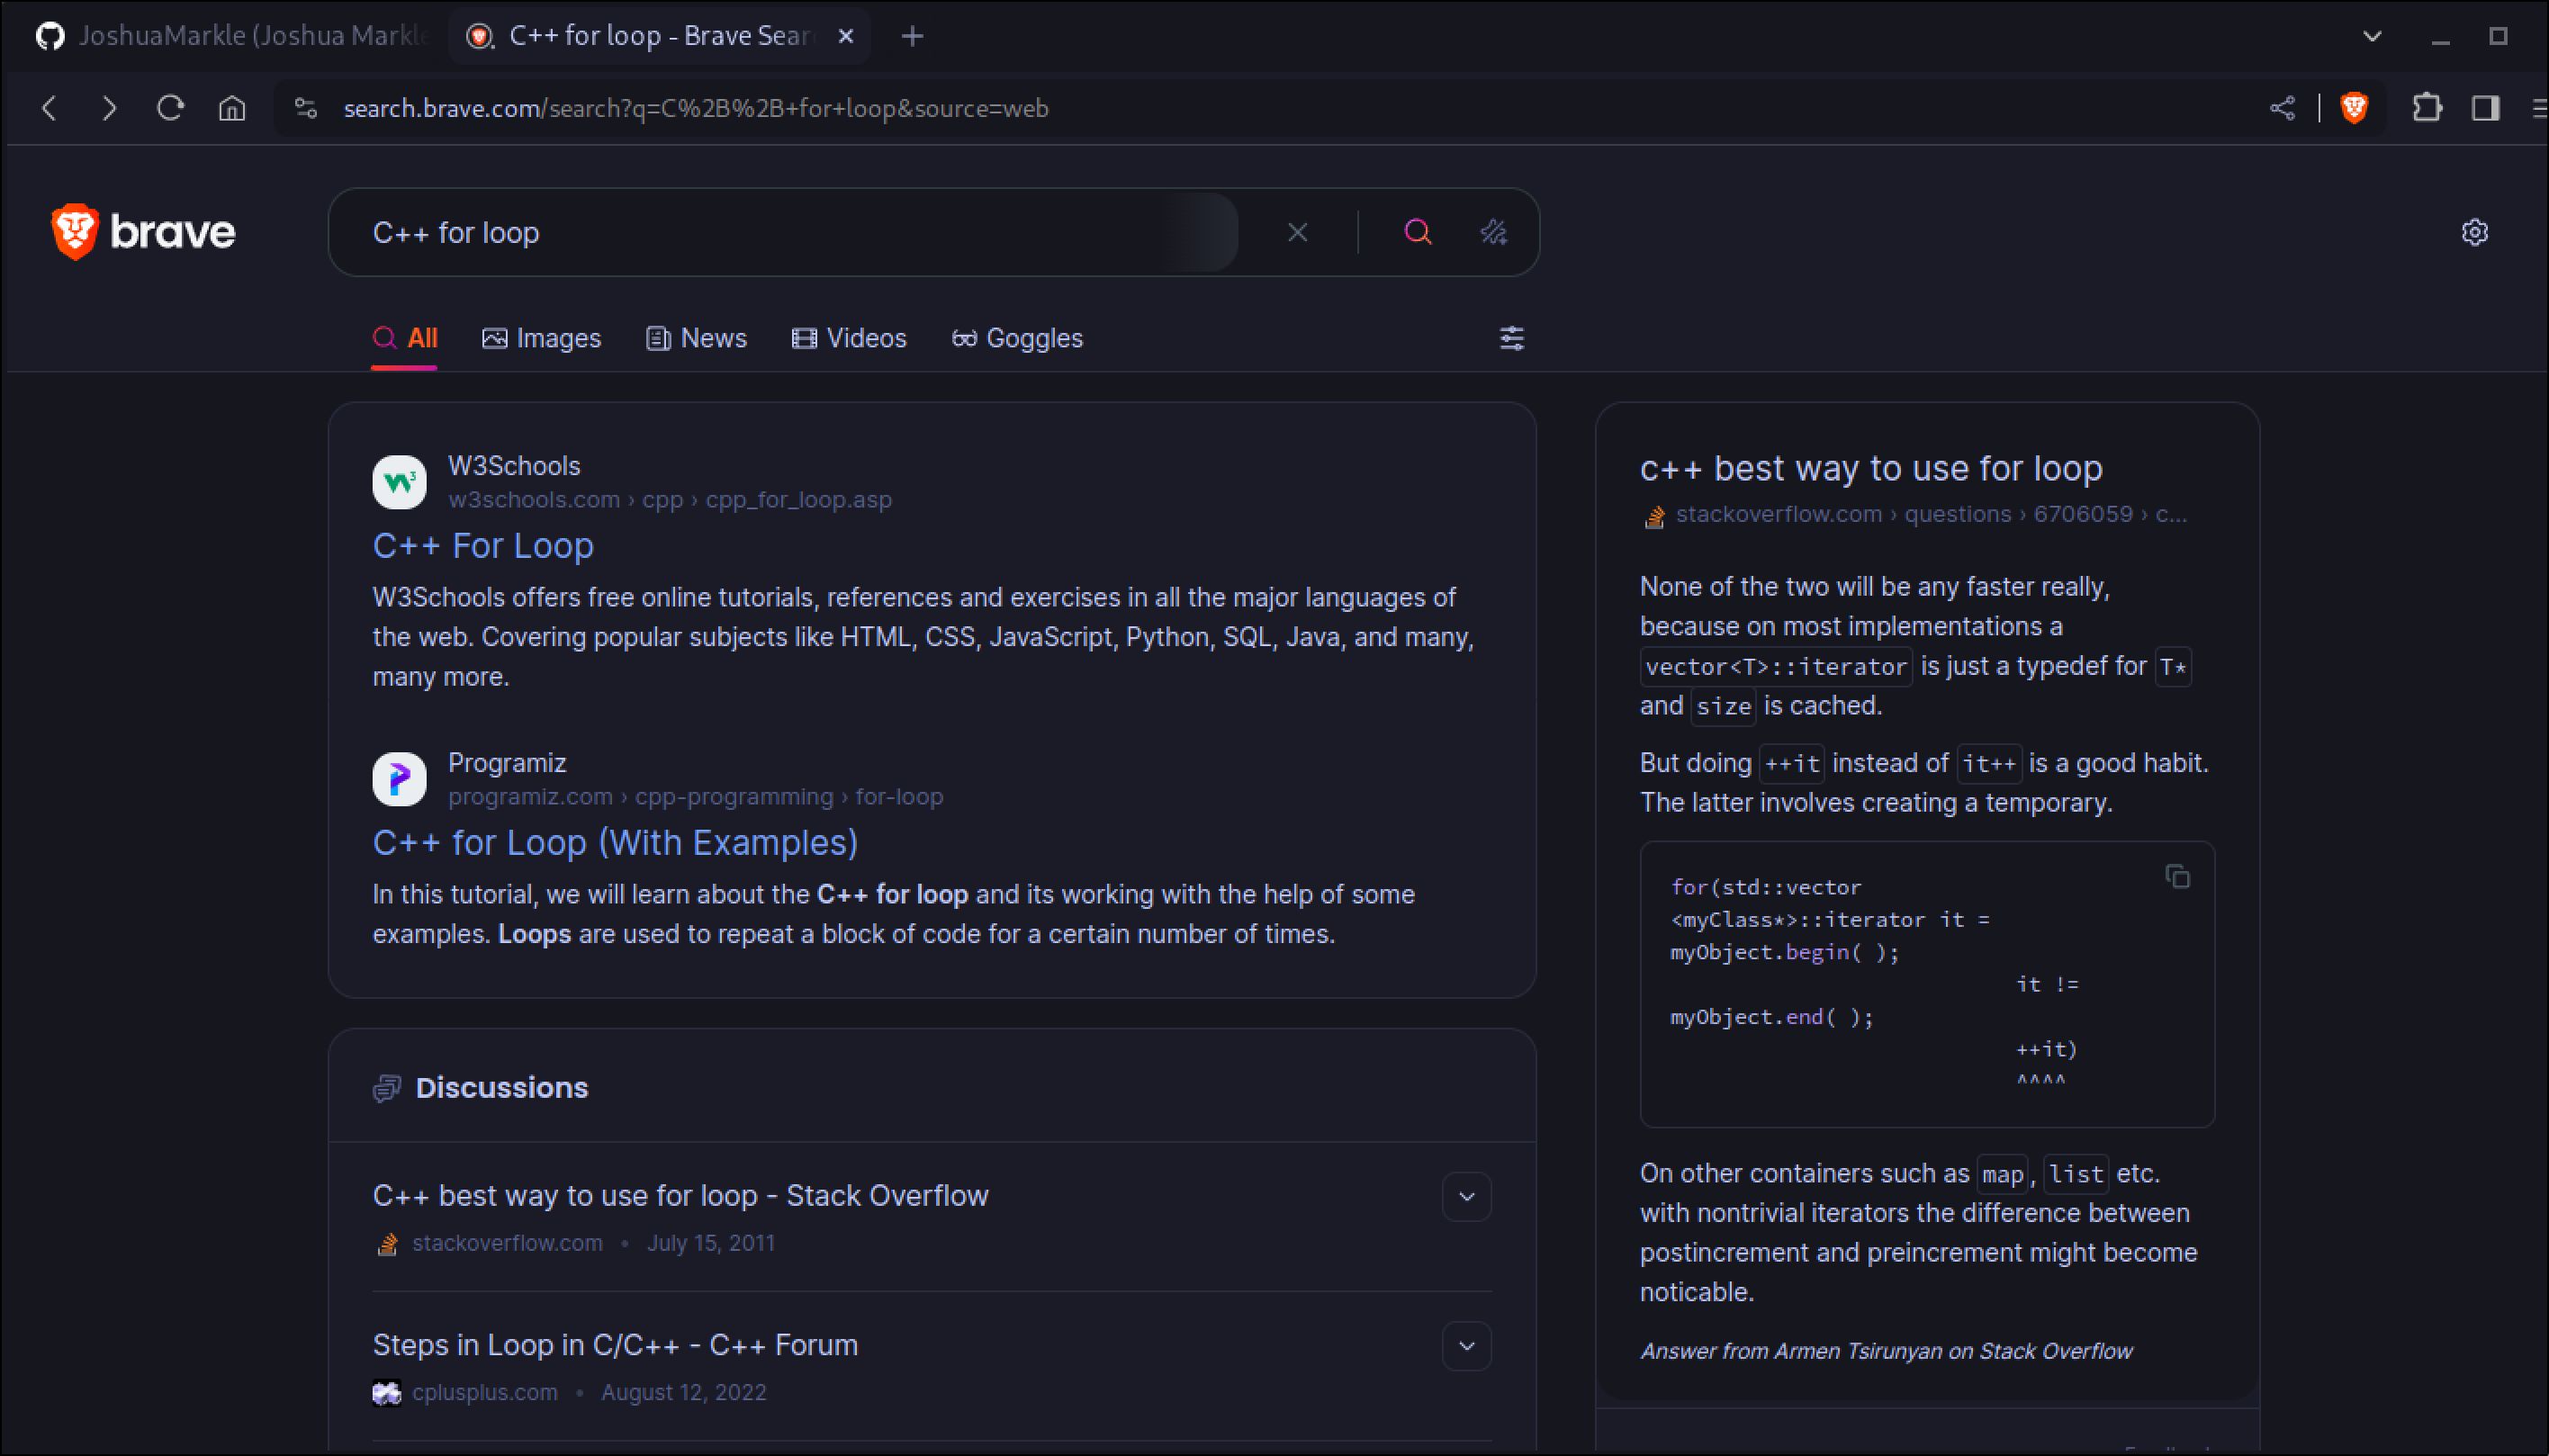This screenshot has width=2549, height=1456.
Task: Click the 'Discussions' heading
Action: click(x=501, y=1088)
